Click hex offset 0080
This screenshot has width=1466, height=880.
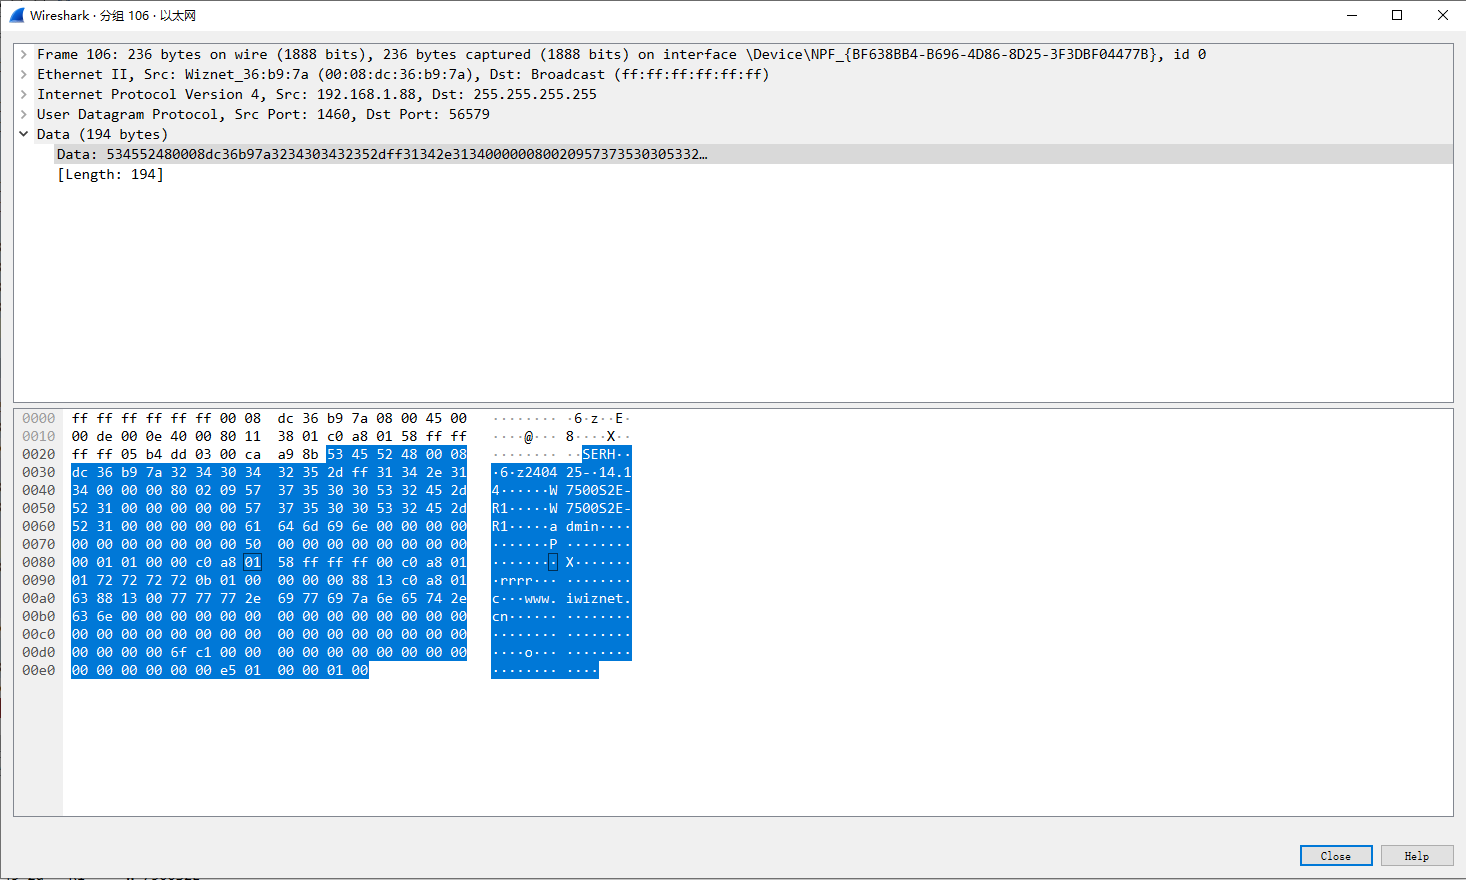(x=39, y=562)
